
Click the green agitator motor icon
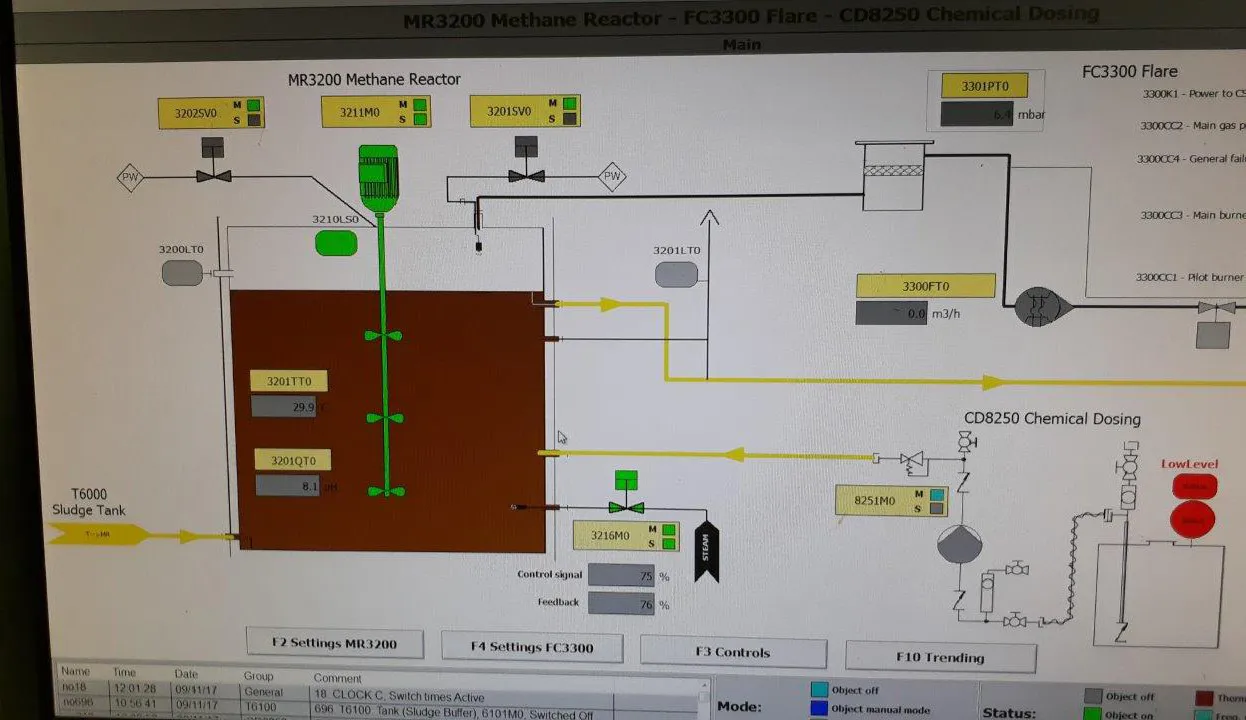(x=378, y=178)
